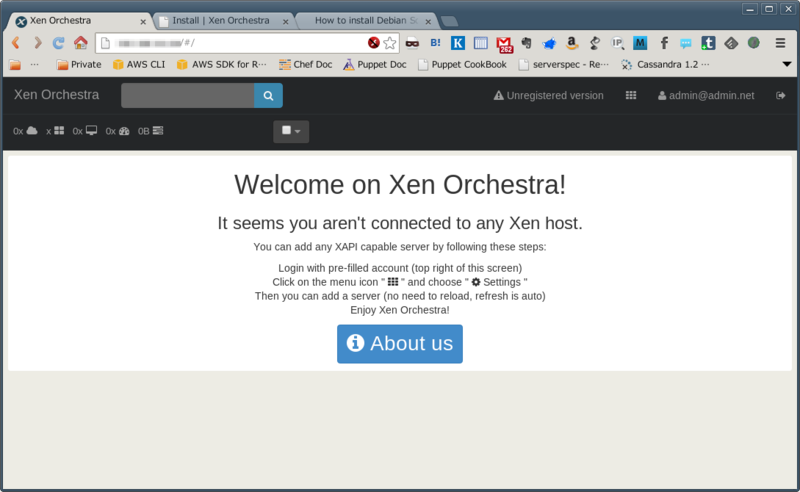The height and width of the screenshot is (492, 800).
Task: Click the blue search magnifier button
Action: 268,95
